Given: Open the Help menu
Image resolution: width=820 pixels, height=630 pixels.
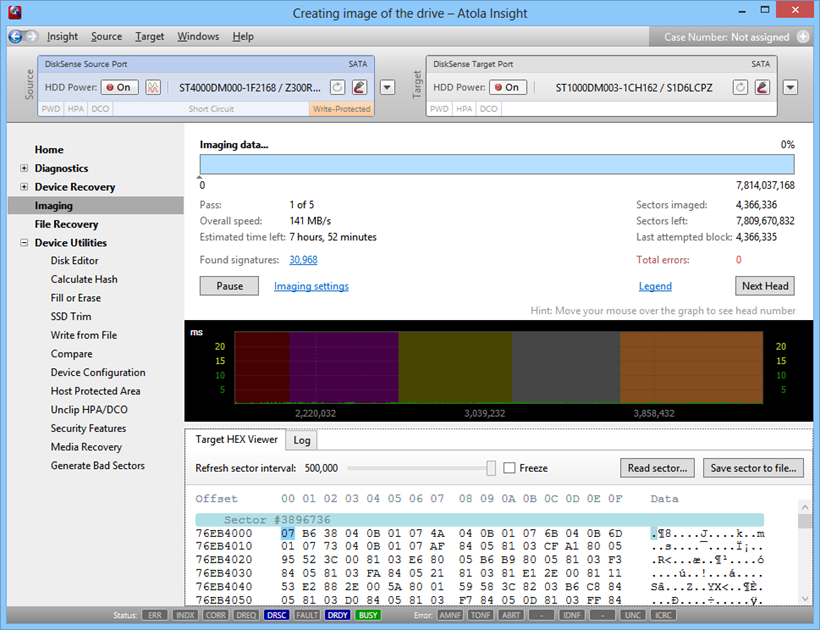Looking at the screenshot, I should click(x=243, y=37).
